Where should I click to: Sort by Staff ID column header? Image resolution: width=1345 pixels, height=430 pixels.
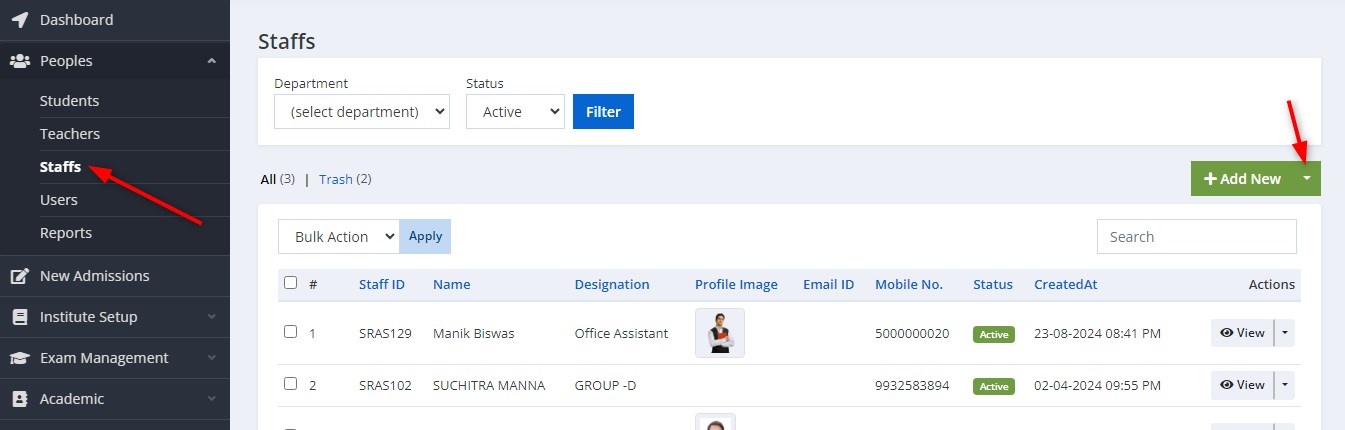382,284
